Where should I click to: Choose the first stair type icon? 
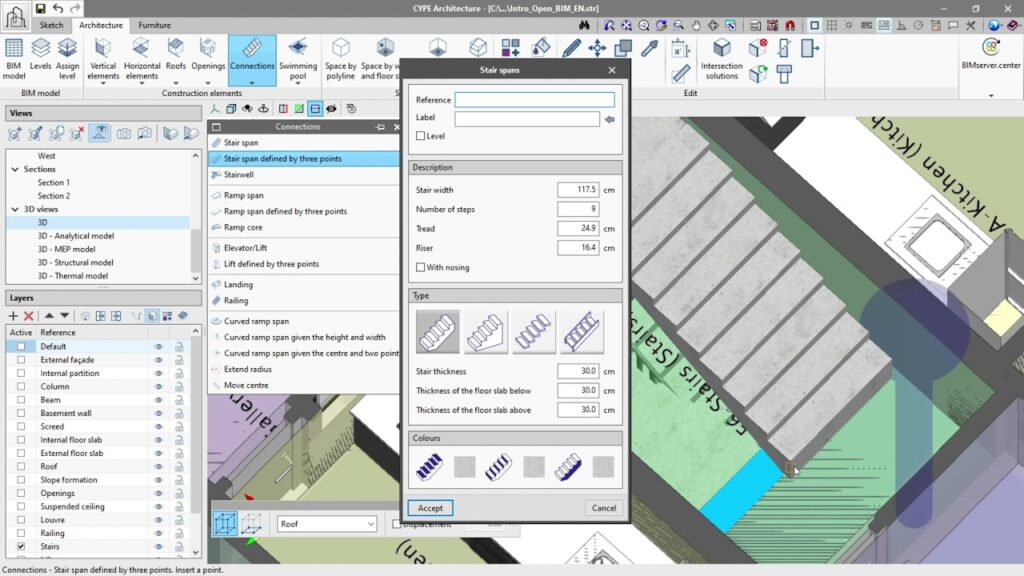[437, 332]
